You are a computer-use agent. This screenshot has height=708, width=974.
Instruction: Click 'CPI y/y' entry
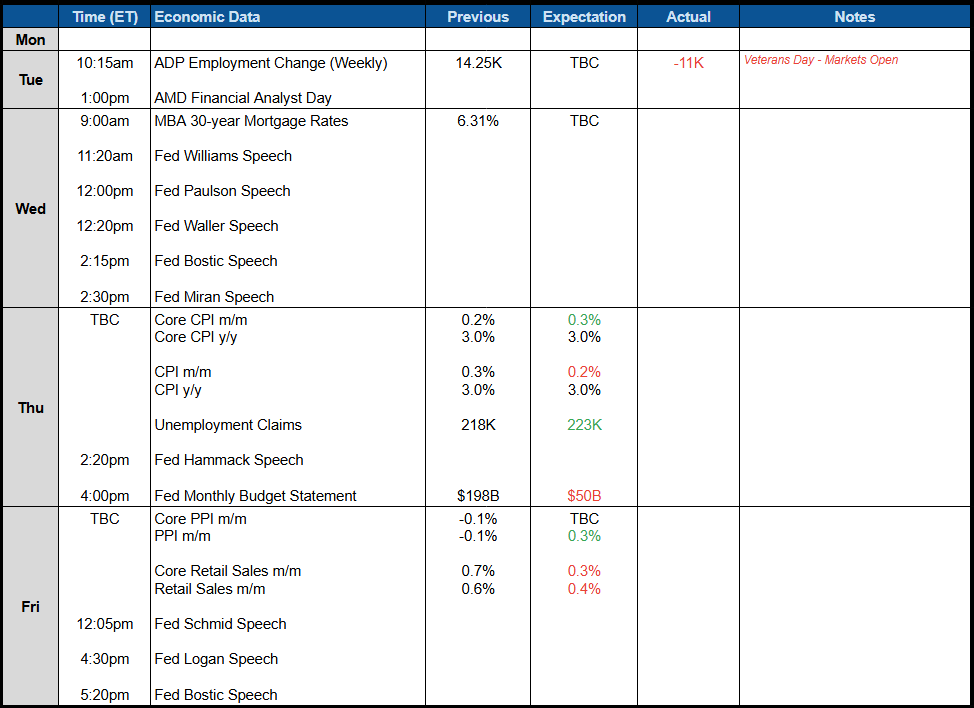coord(178,390)
